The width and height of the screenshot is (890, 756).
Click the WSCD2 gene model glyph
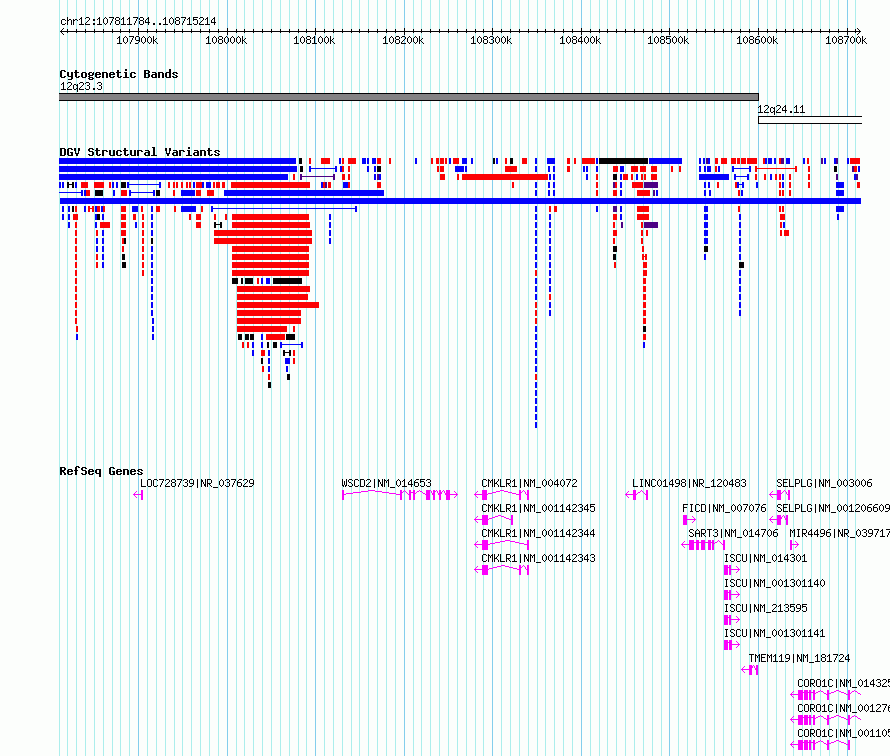[x=400, y=495]
